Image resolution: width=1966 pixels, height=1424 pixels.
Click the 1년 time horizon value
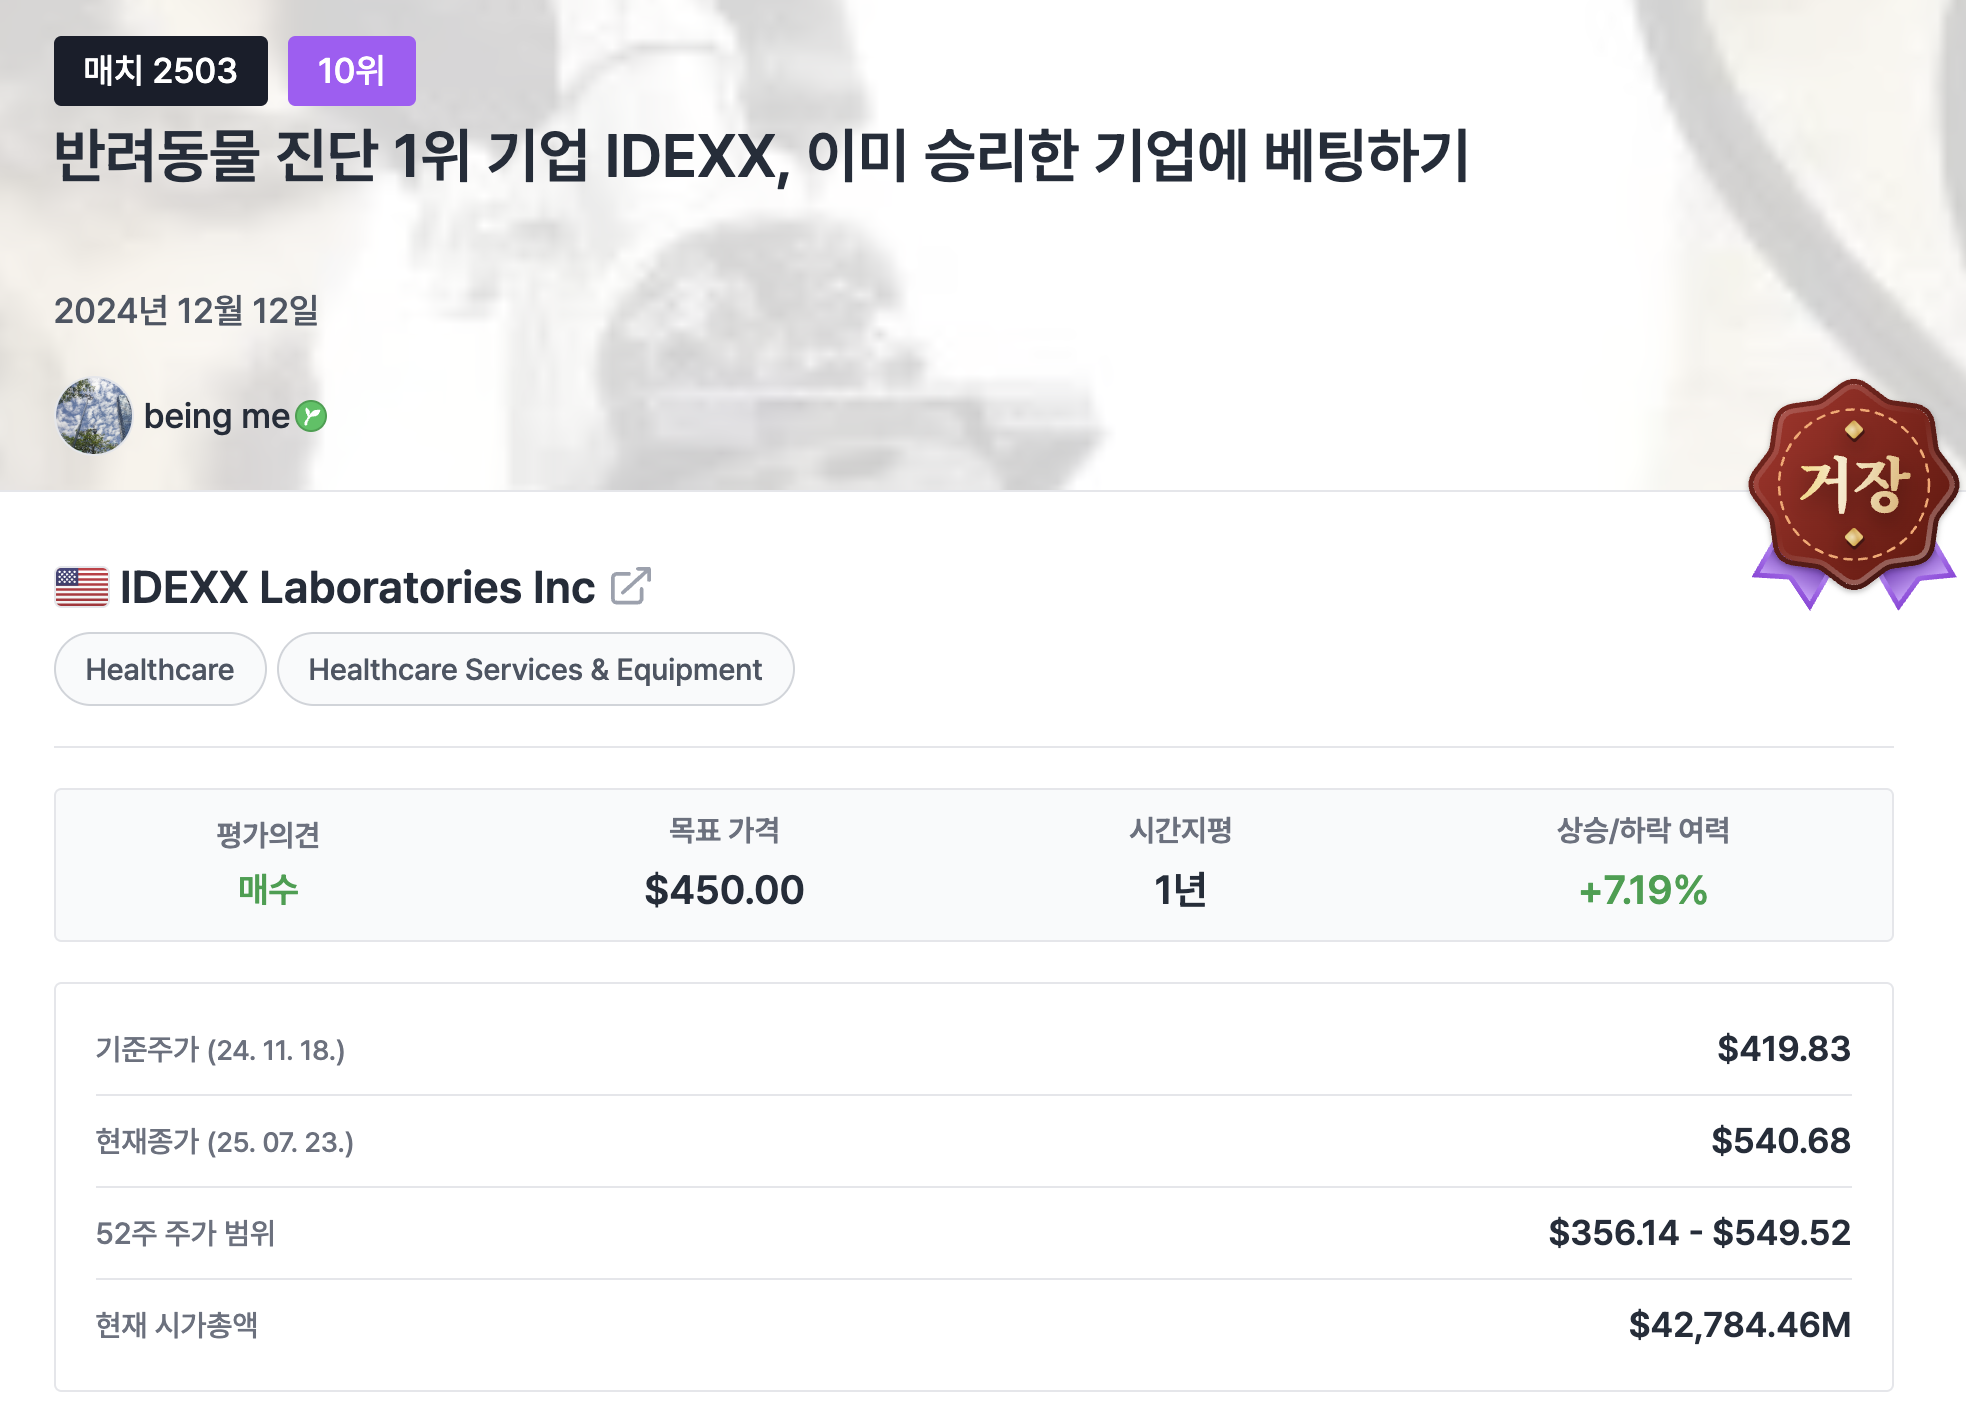1180,889
